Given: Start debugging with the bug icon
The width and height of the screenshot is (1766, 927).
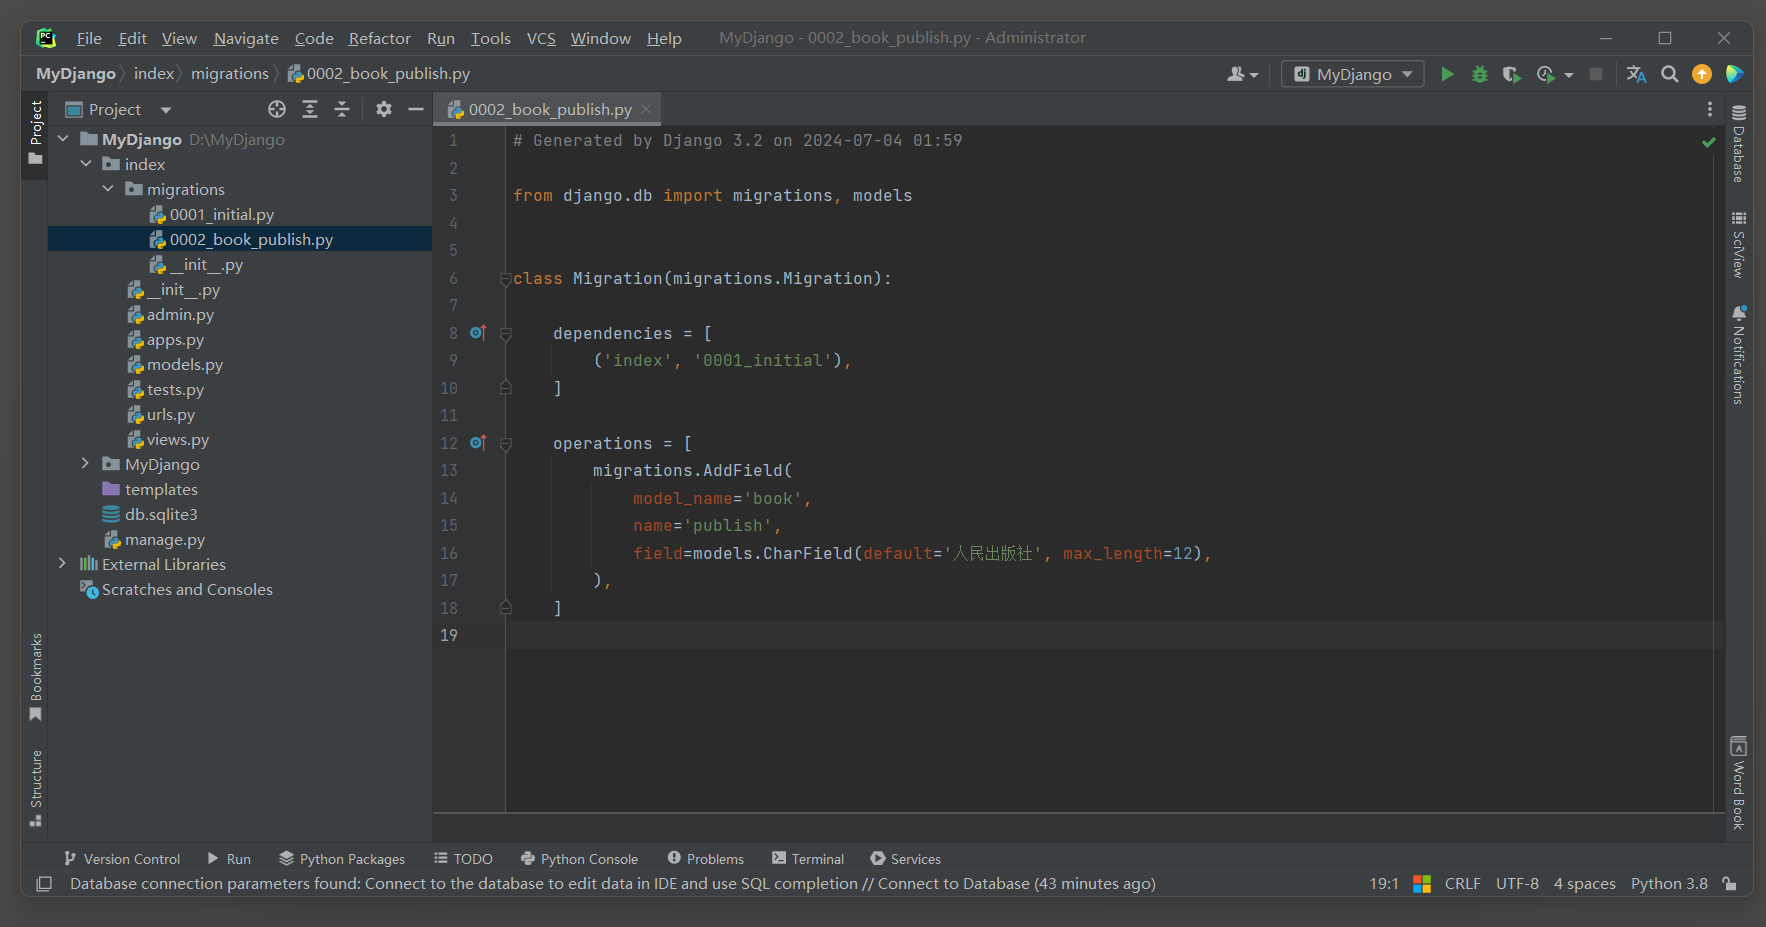Looking at the screenshot, I should 1480,74.
